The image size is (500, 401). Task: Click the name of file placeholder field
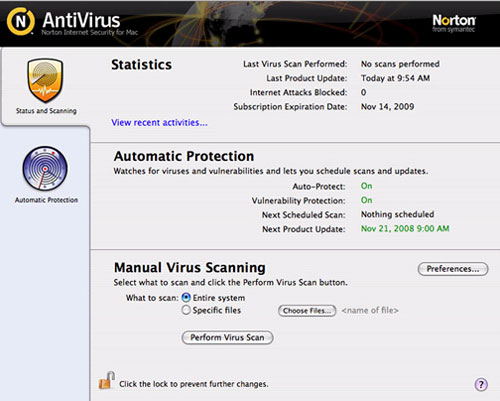tap(370, 310)
